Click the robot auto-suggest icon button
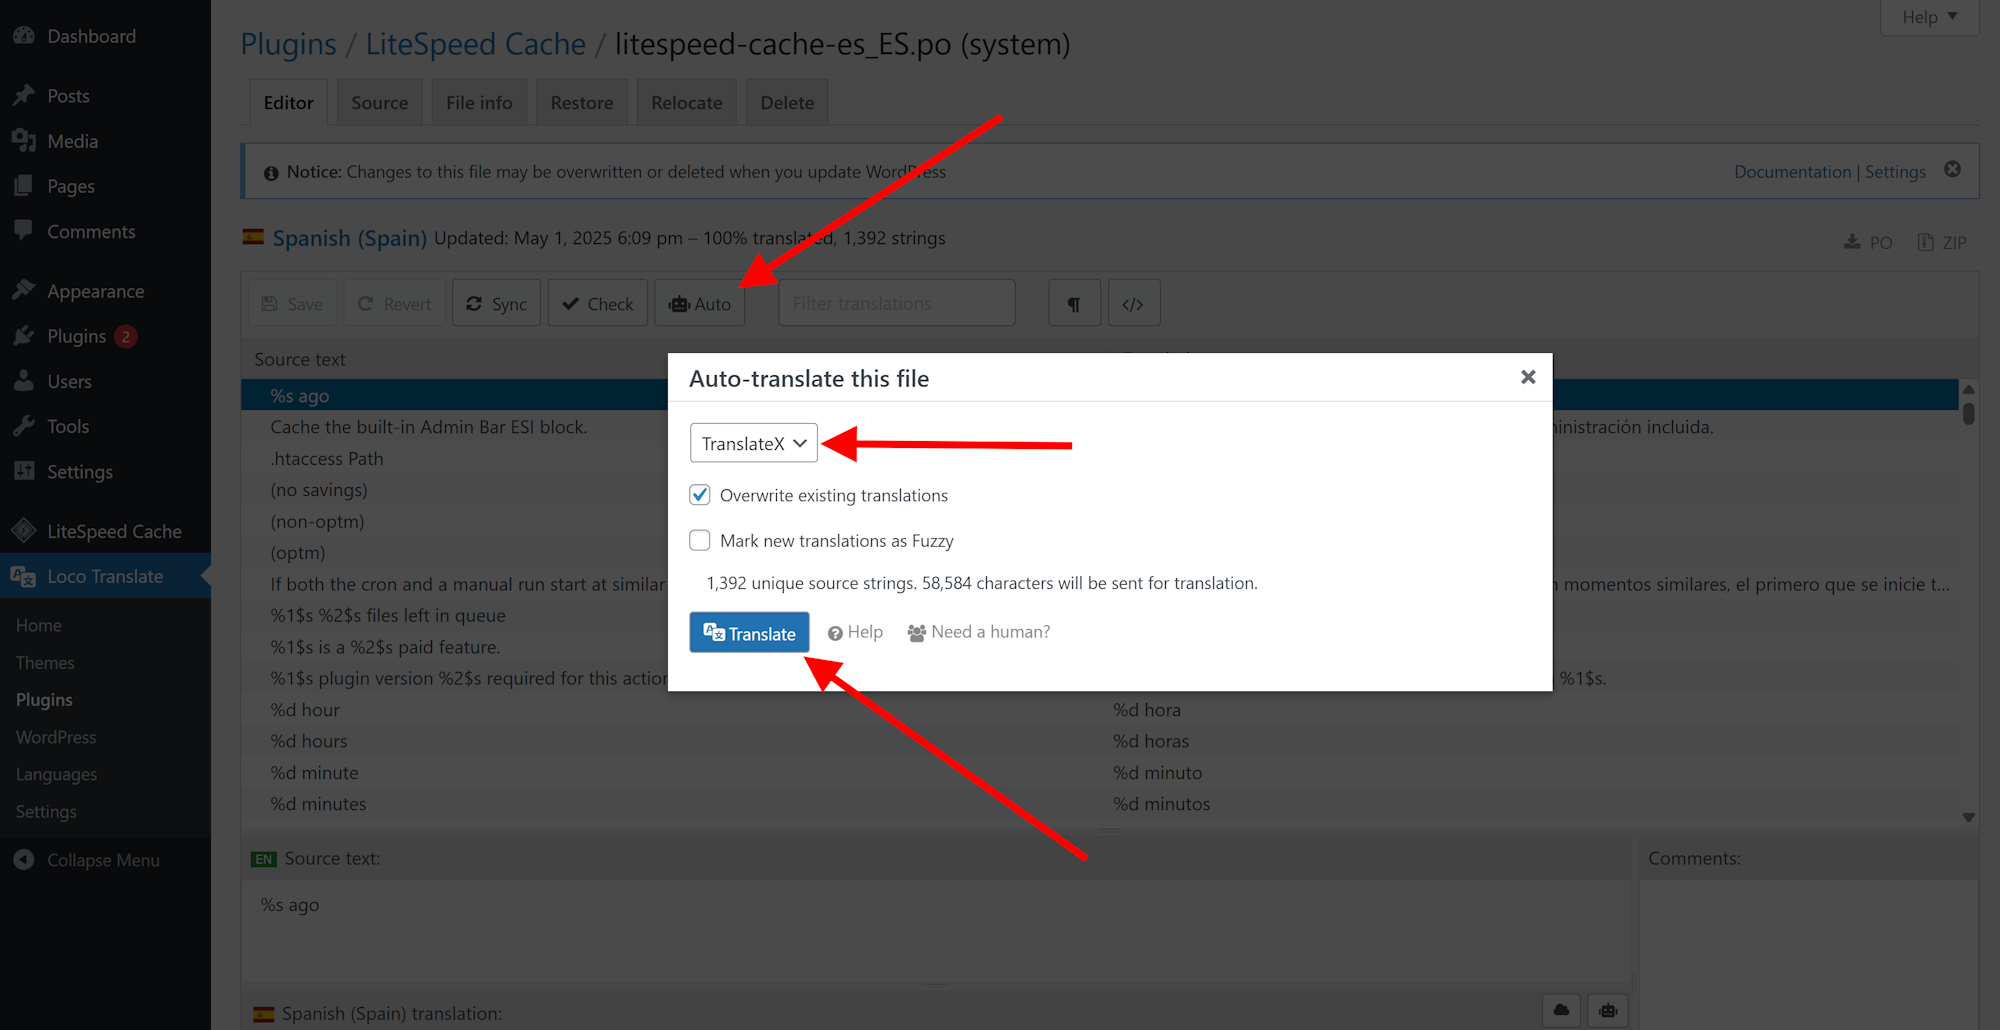 (x=1608, y=1011)
